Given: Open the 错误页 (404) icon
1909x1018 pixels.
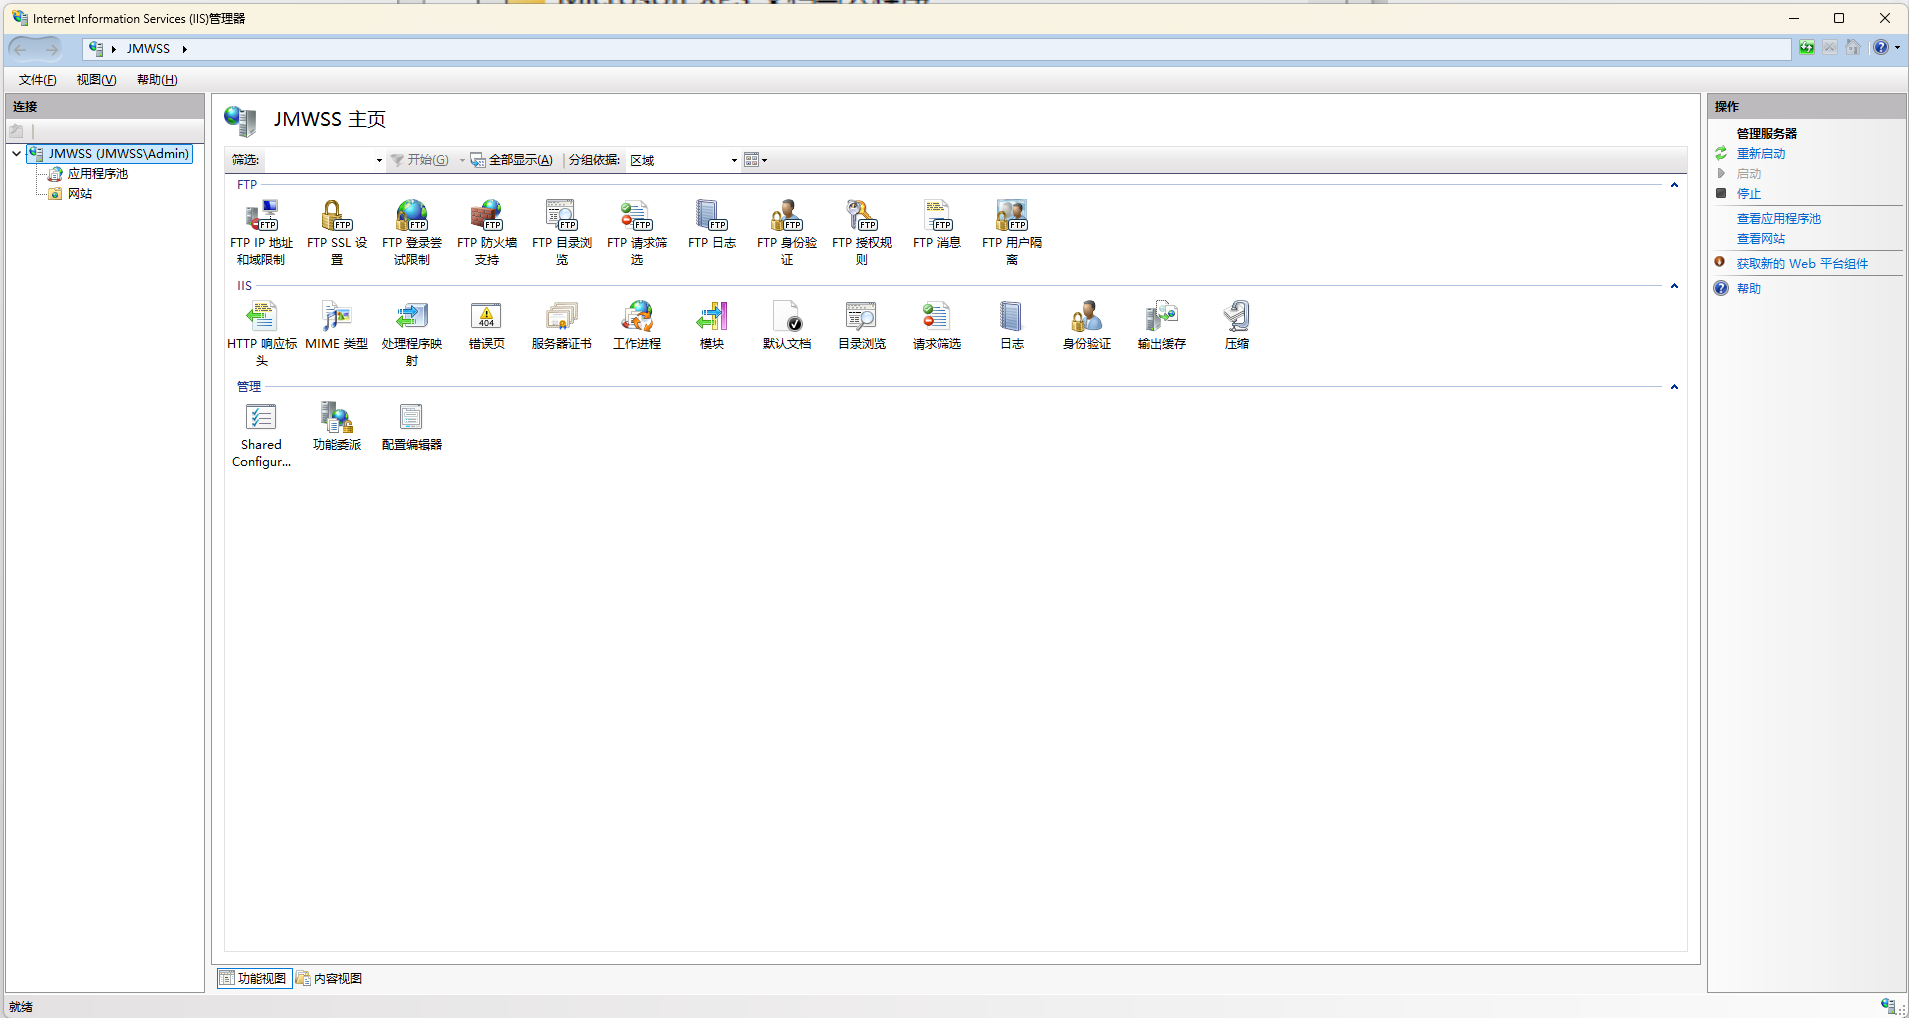Looking at the screenshot, I should [x=486, y=318].
